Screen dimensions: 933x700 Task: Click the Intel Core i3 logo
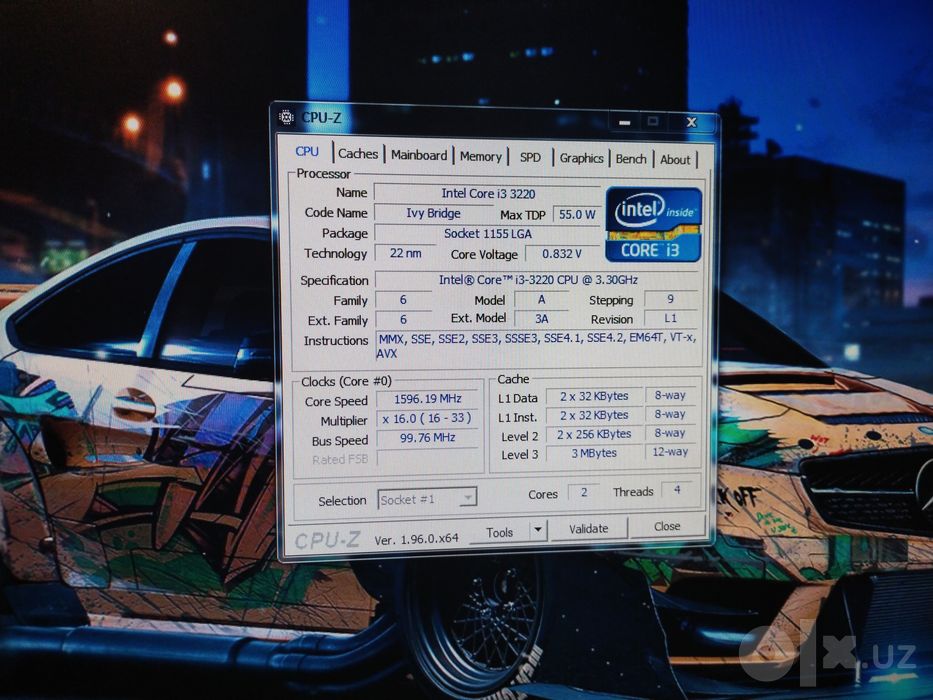[653, 224]
